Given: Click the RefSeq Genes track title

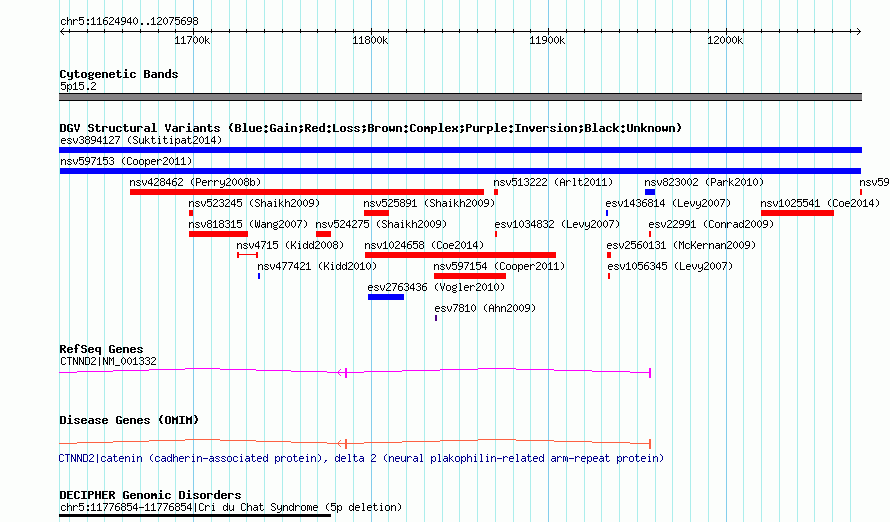Looking at the screenshot, I should point(101,349).
